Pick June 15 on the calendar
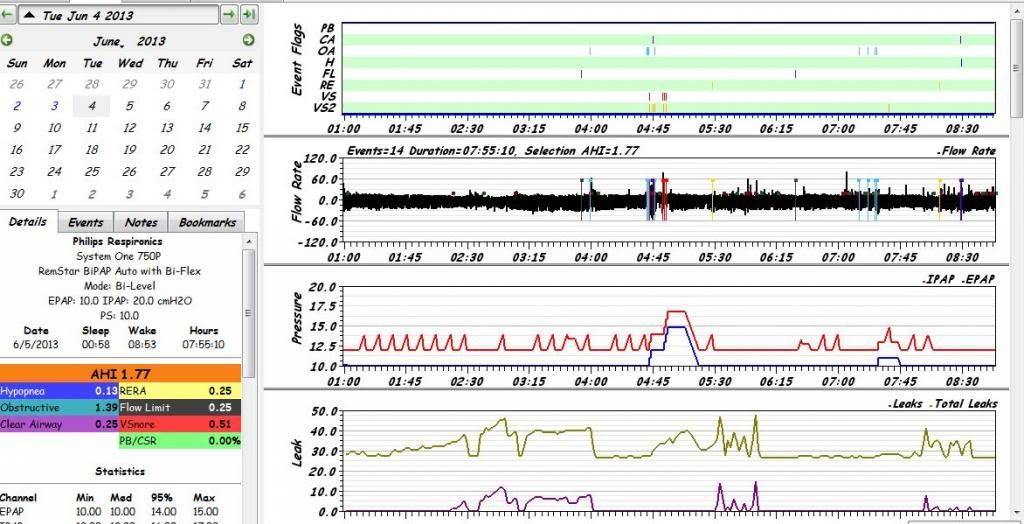The width and height of the screenshot is (1024, 524). pos(241,128)
